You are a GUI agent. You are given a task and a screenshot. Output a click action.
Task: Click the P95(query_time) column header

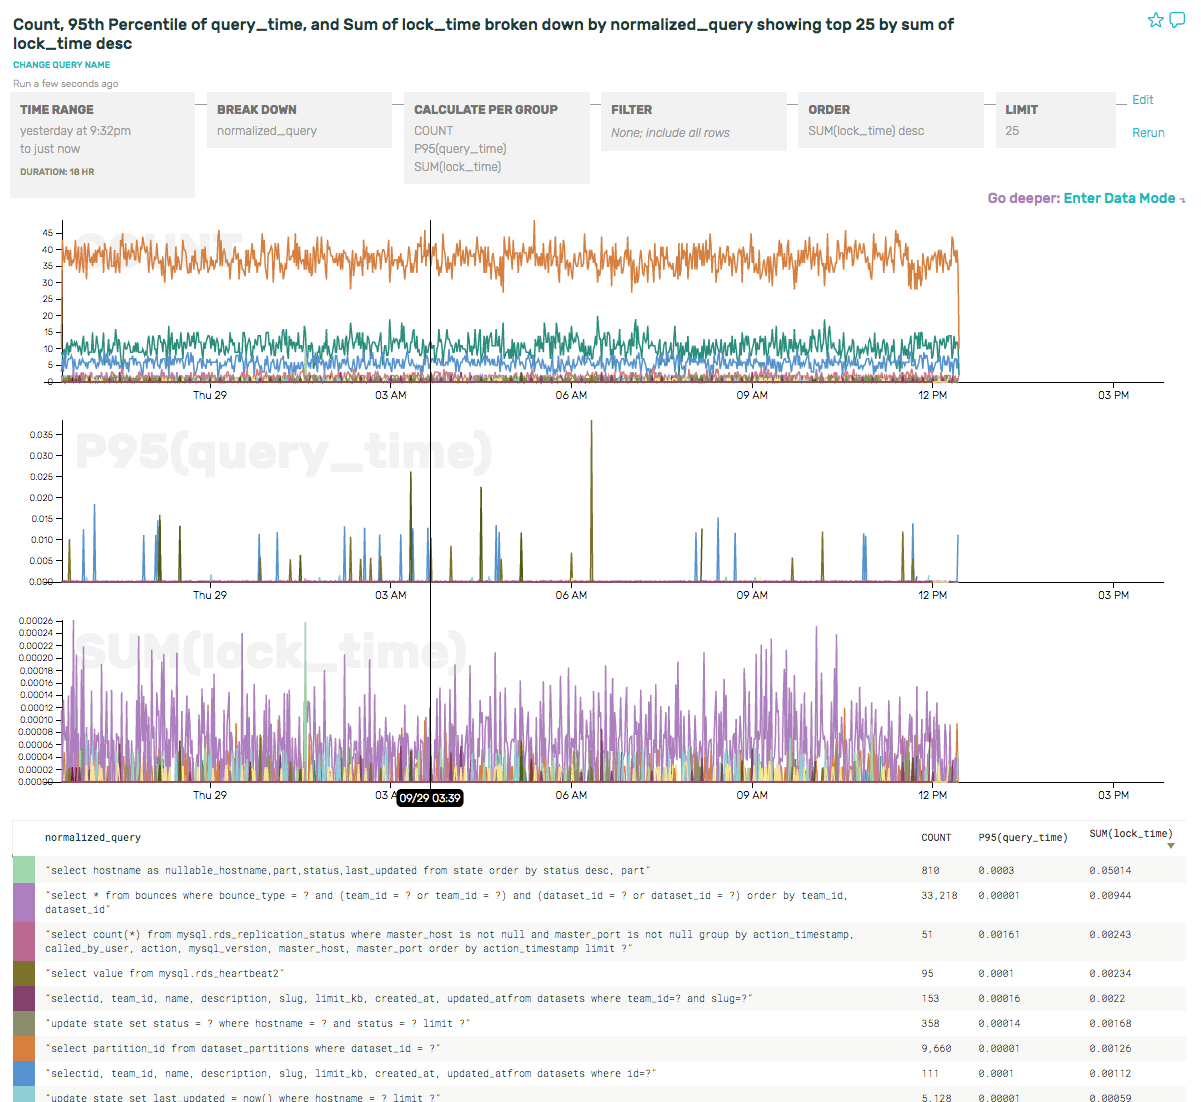click(1024, 837)
